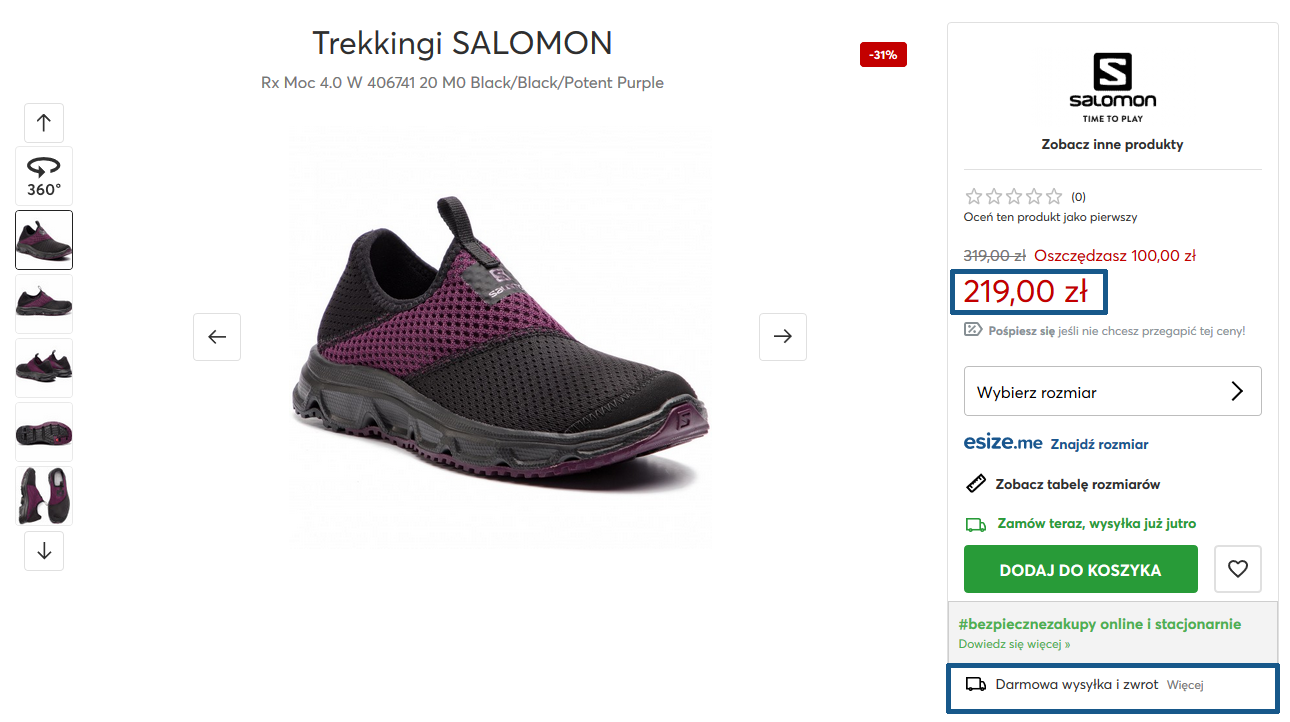The height and width of the screenshot is (722, 1290).
Task: Add shoe to favorites with heart icon
Action: 1238,569
